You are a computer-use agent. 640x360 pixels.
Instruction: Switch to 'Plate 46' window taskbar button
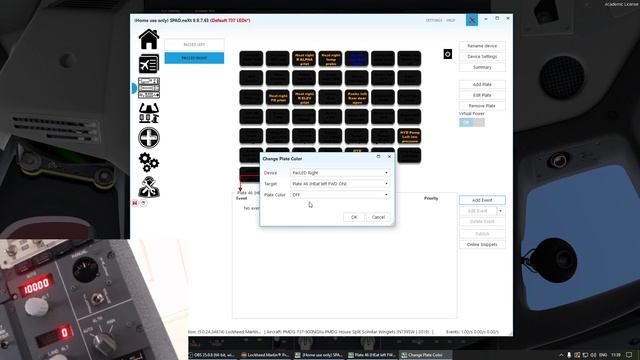[x=372, y=355]
